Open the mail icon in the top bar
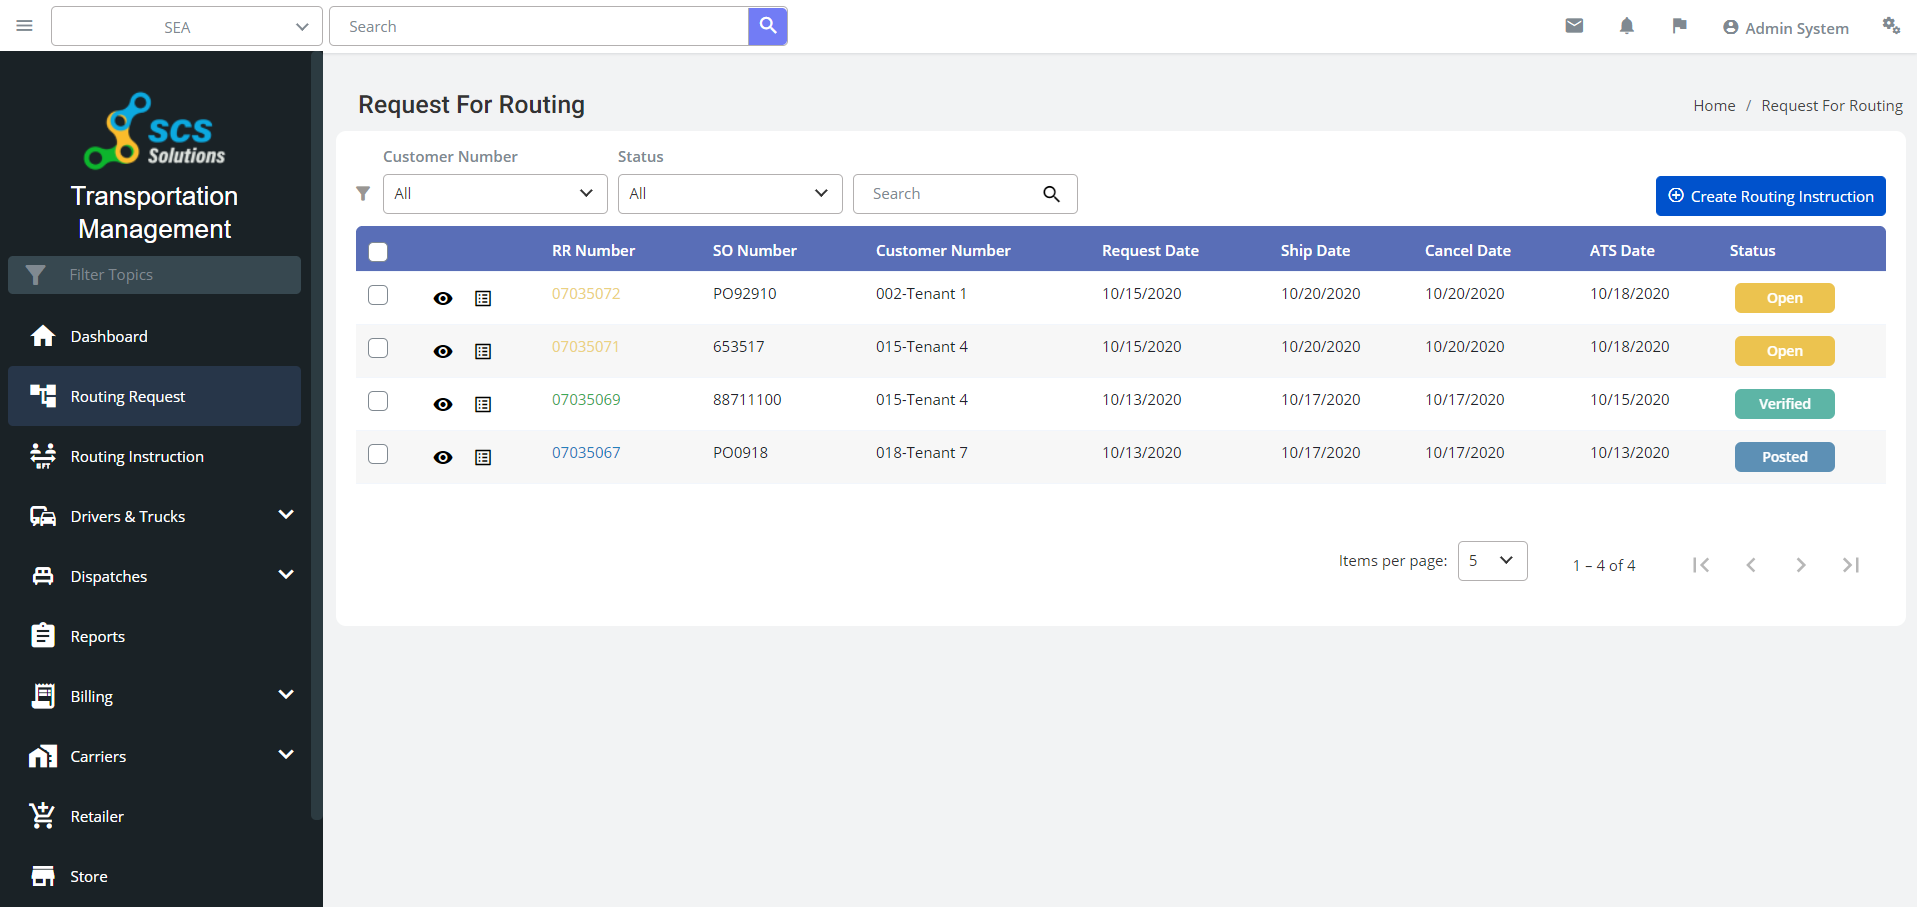This screenshot has width=1917, height=907. [1574, 26]
